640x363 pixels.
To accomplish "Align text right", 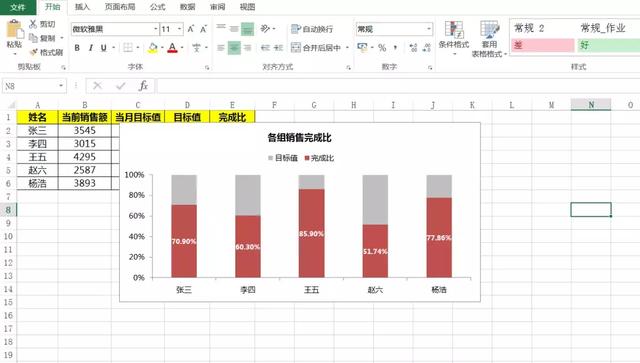I will coord(247,48).
